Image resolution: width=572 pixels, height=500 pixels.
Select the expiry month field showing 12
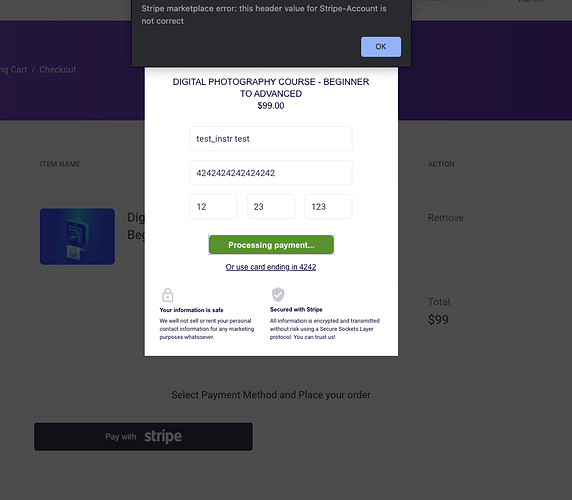pyautogui.click(x=213, y=207)
